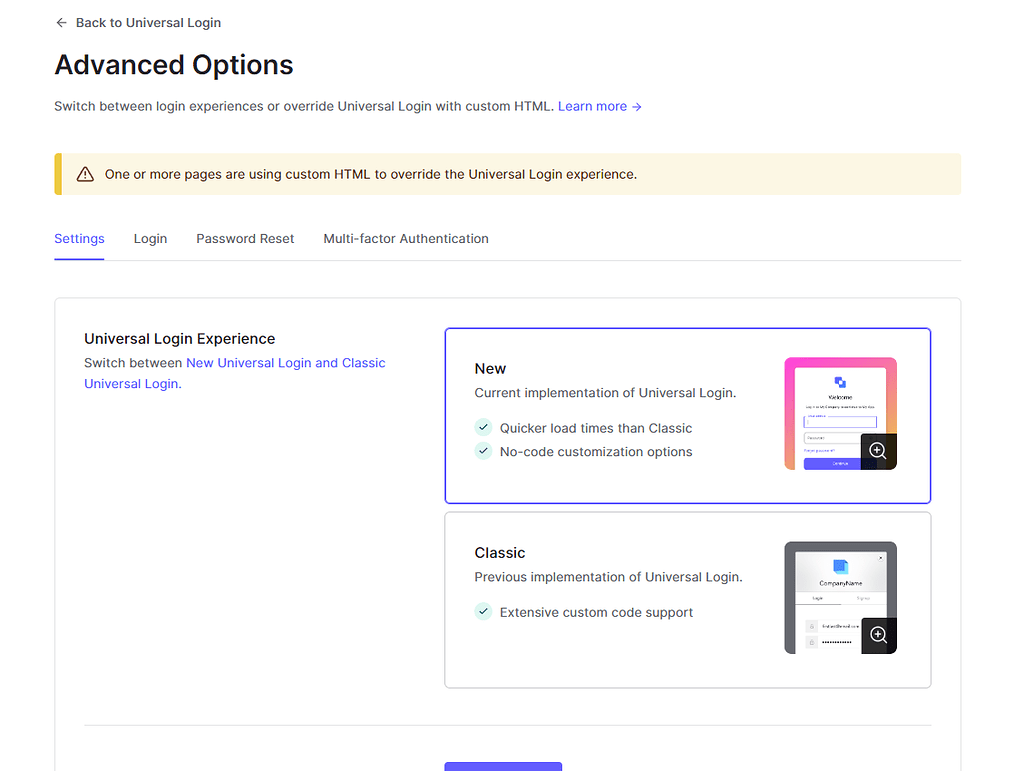Click the checkmark beside 'No-code customization options'
Viewport: 1024px width, 771px height.
(x=483, y=451)
